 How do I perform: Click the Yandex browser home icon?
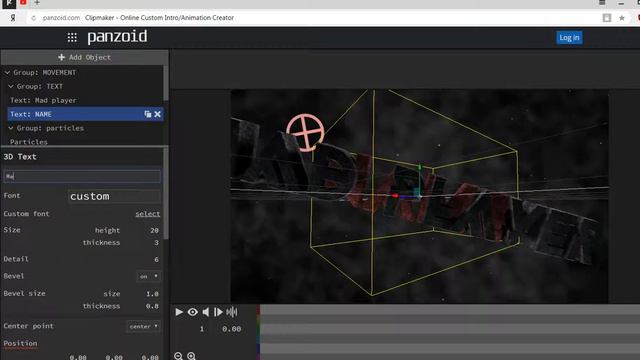(13, 18)
